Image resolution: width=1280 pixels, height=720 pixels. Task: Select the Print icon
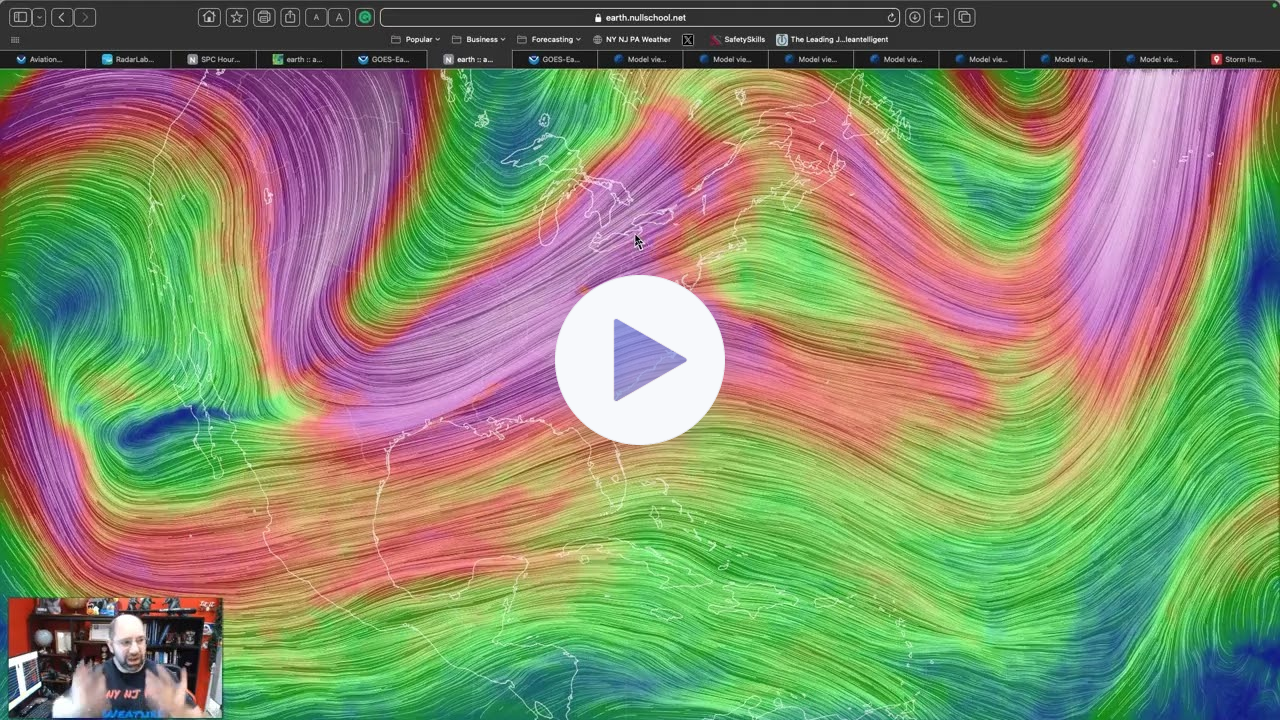coord(262,17)
